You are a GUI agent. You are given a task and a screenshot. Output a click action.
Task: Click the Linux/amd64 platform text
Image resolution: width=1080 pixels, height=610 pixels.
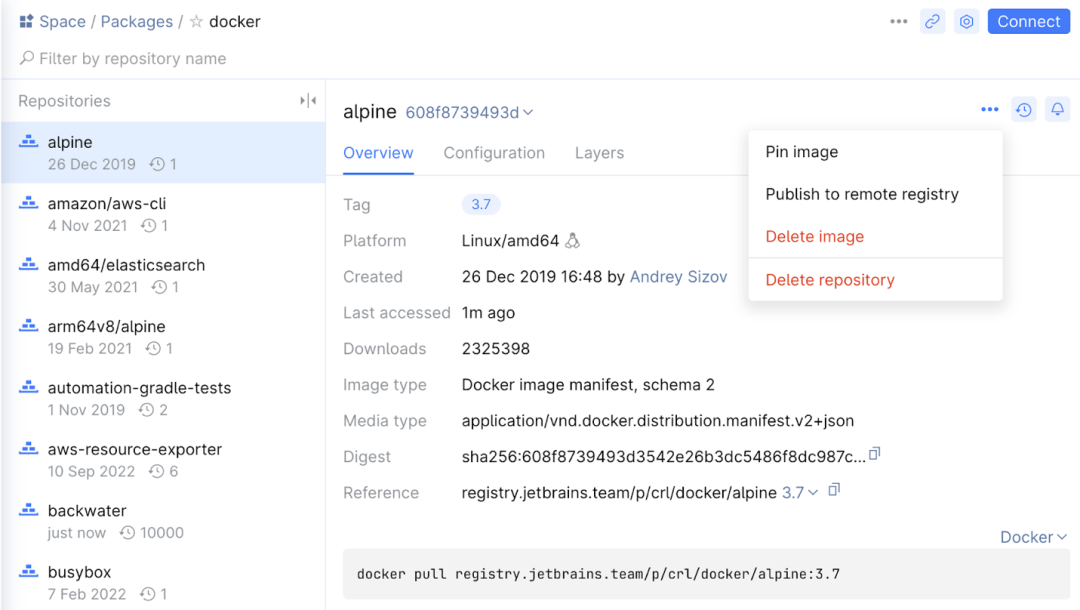click(510, 241)
